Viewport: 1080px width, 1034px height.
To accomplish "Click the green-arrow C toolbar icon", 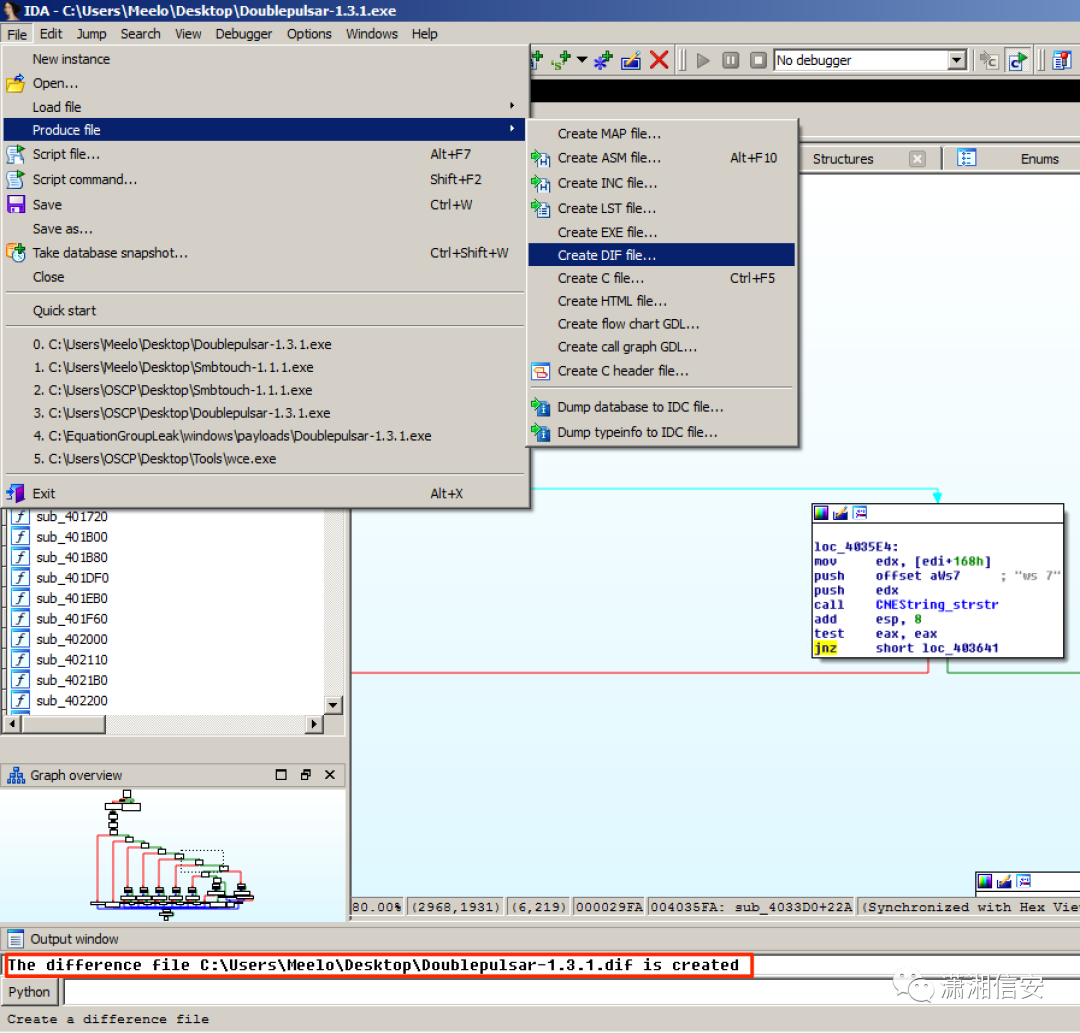I will pyautogui.click(x=1017, y=61).
